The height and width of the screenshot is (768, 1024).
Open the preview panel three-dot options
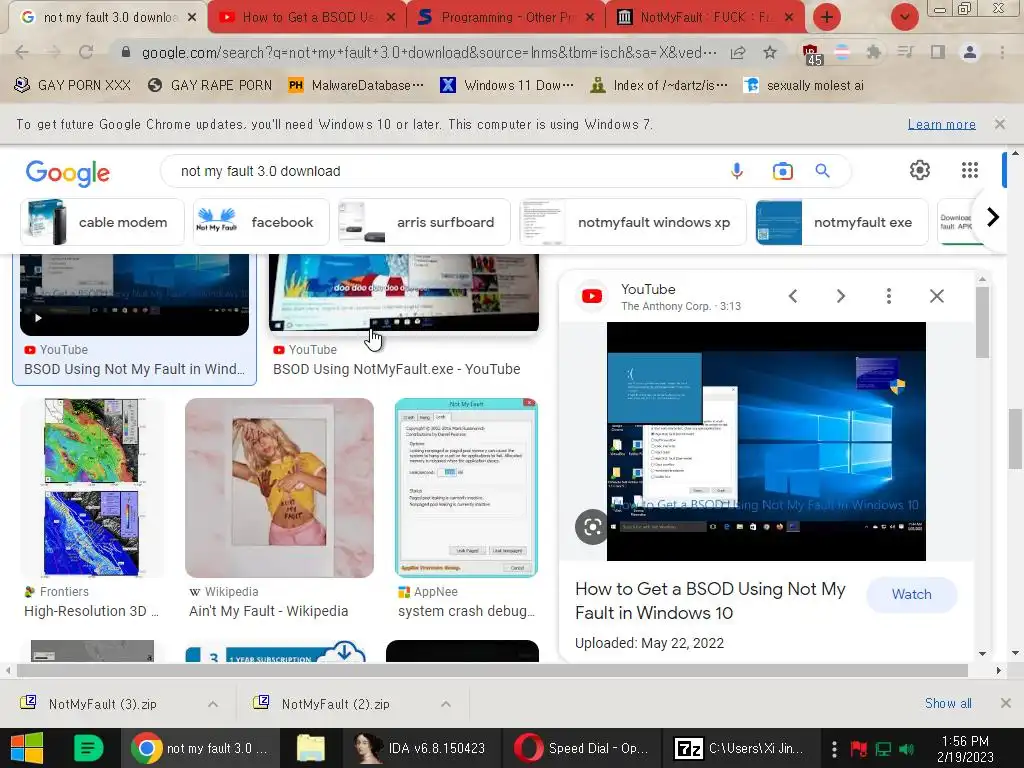coord(888,296)
